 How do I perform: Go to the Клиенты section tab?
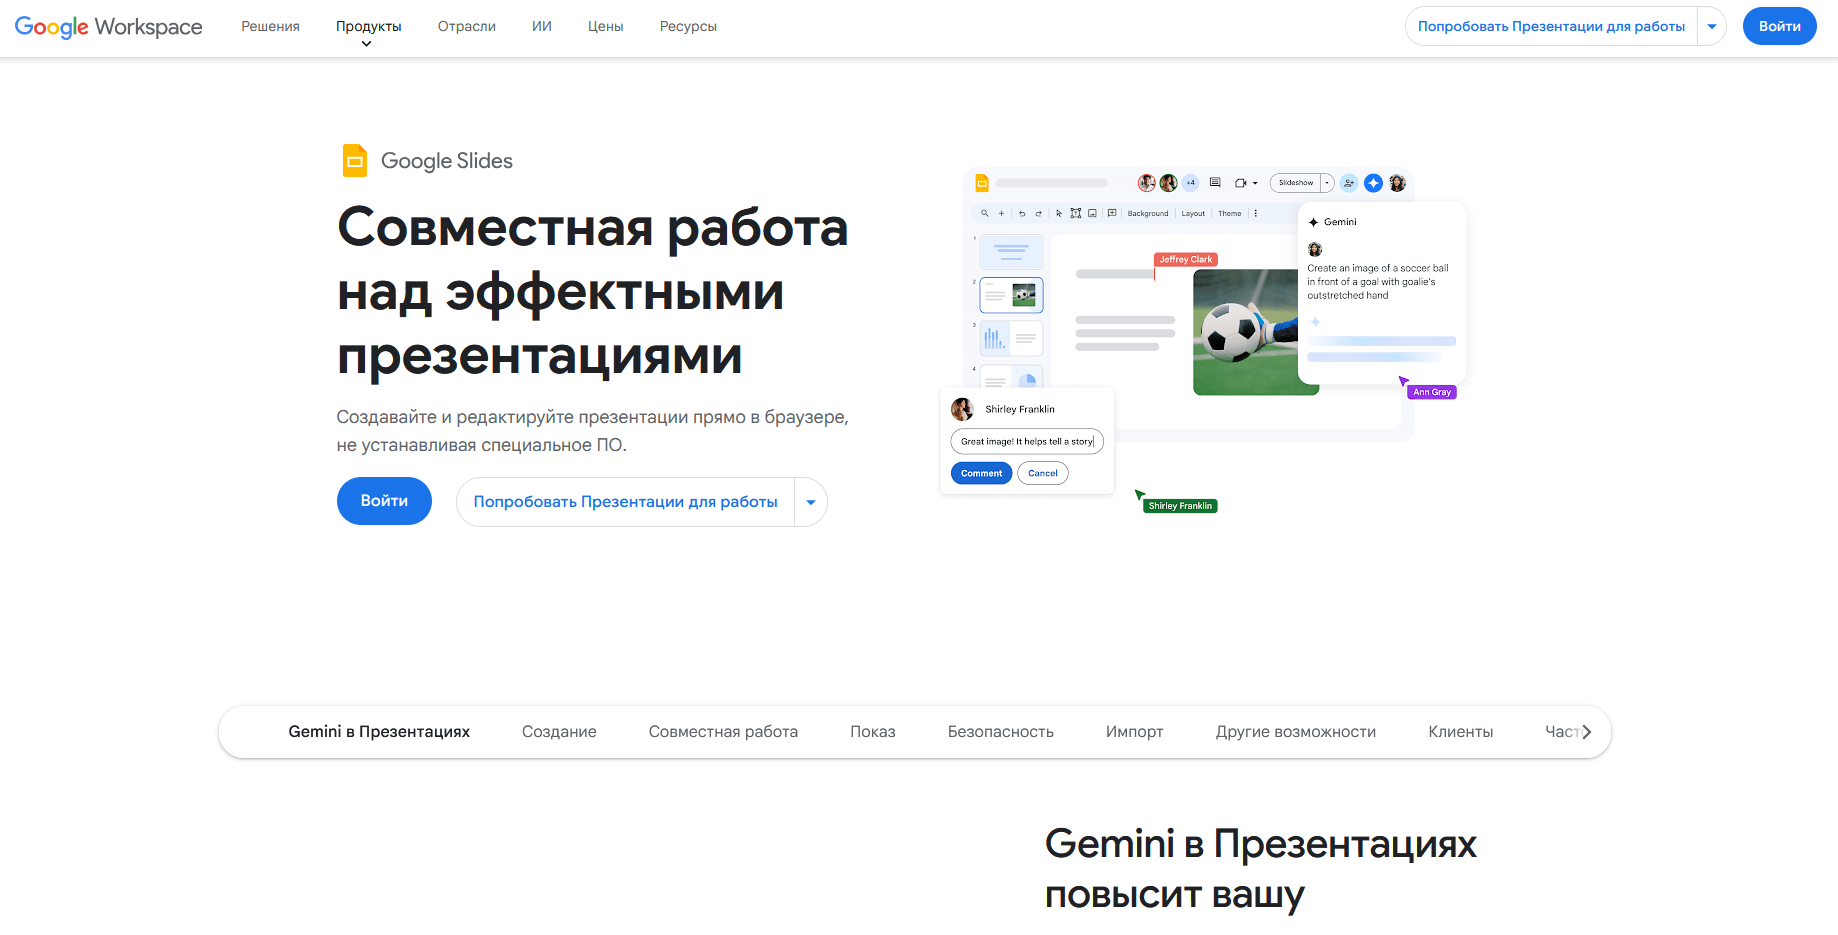(1461, 732)
